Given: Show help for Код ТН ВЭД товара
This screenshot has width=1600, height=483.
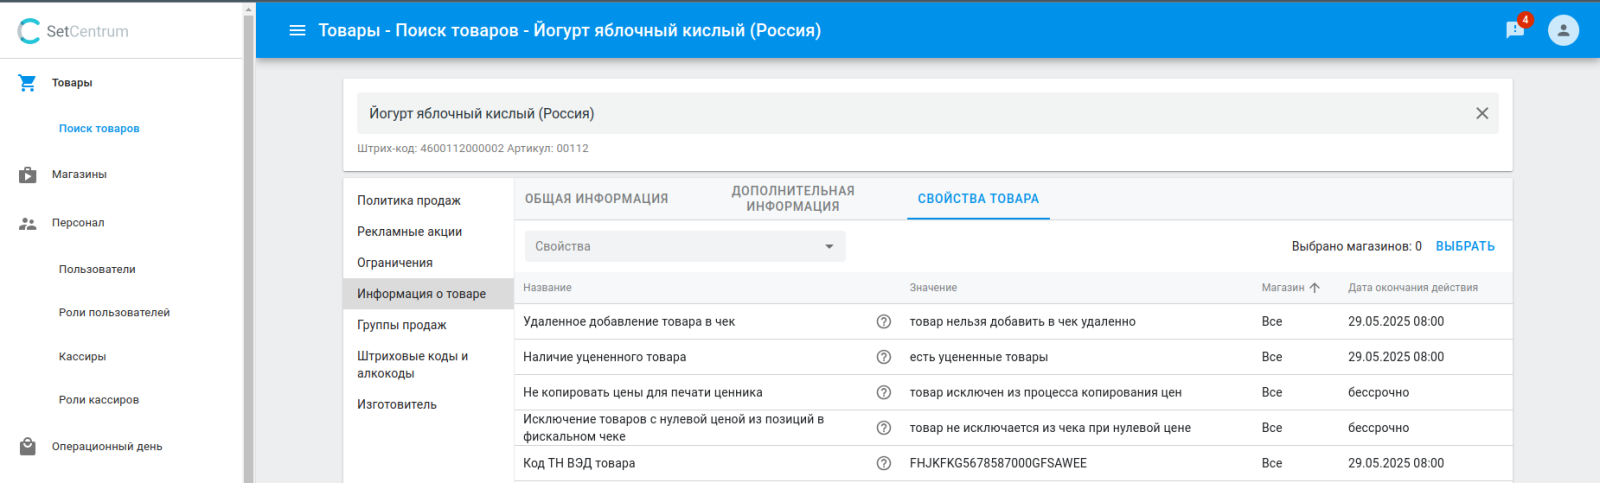Looking at the screenshot, I should [x=884, y=463].
